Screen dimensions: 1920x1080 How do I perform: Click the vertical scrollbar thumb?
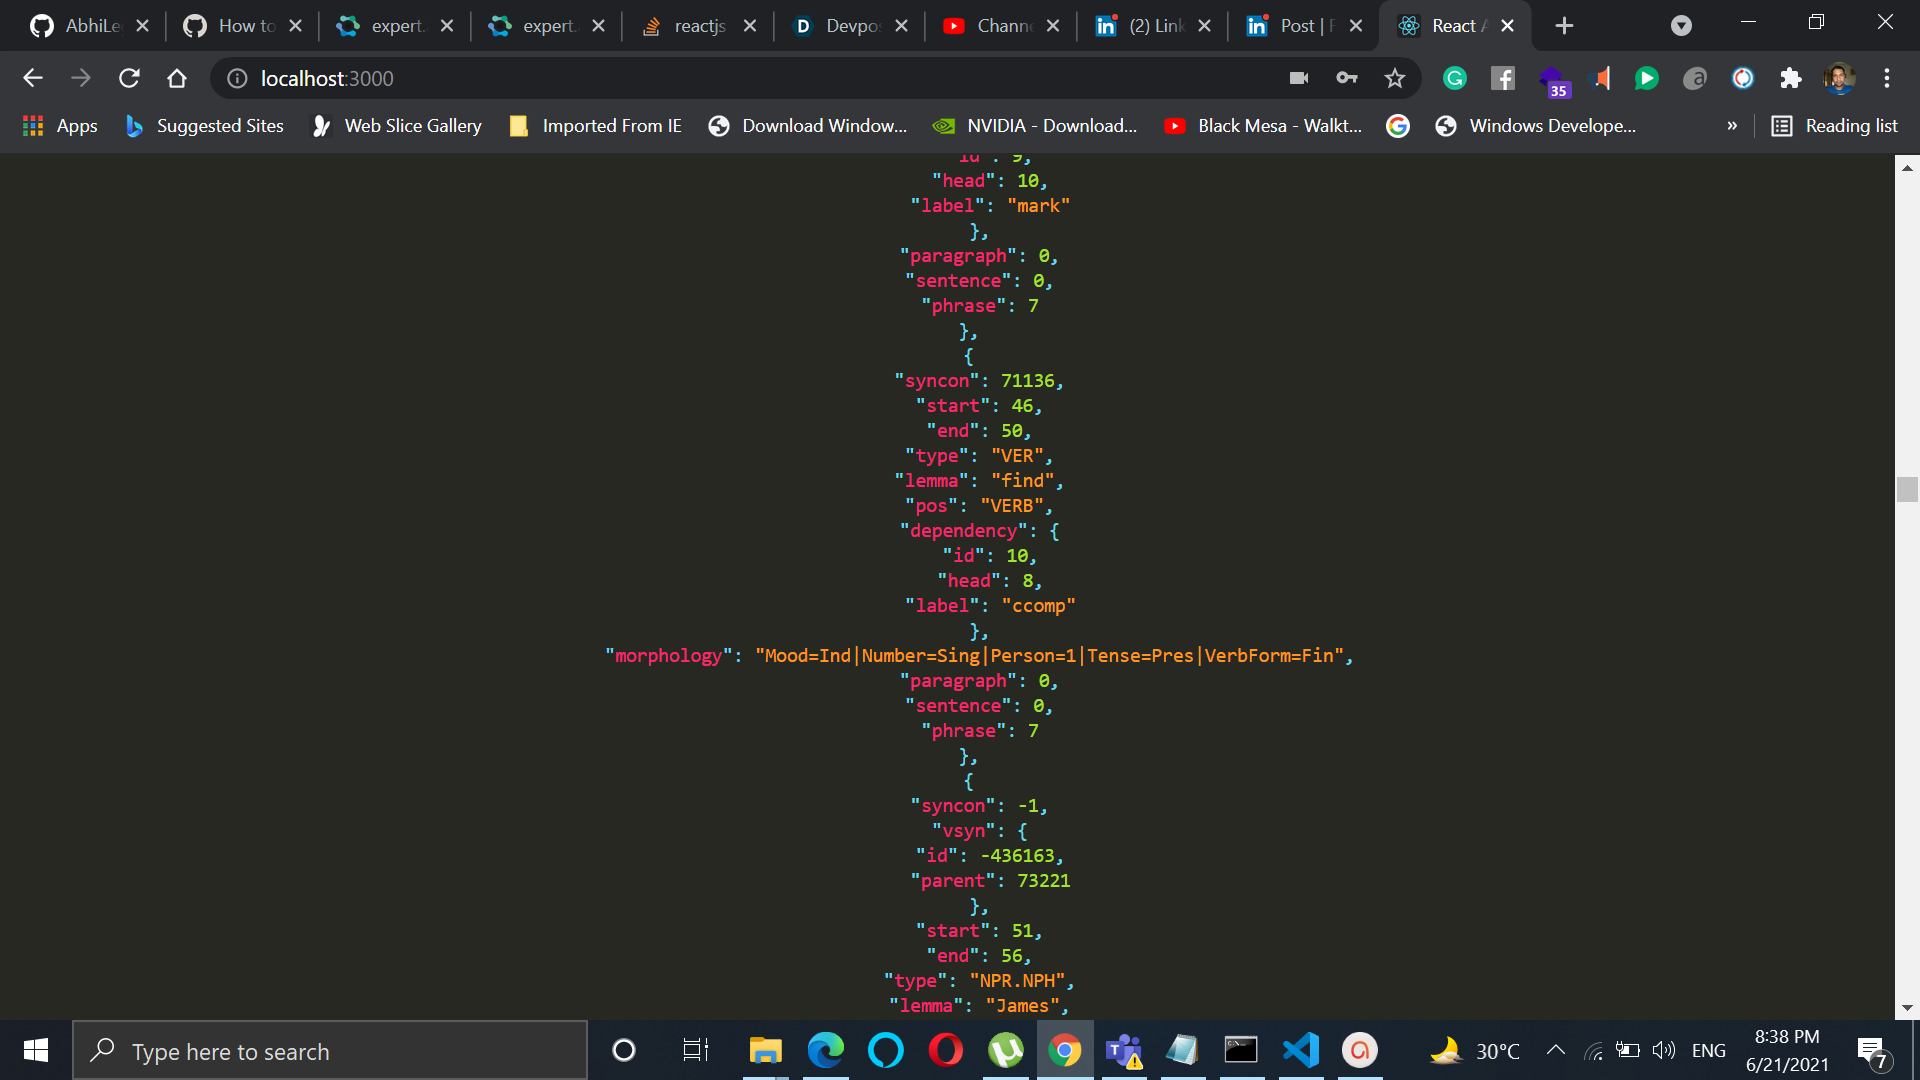[x=1907, y=489]
